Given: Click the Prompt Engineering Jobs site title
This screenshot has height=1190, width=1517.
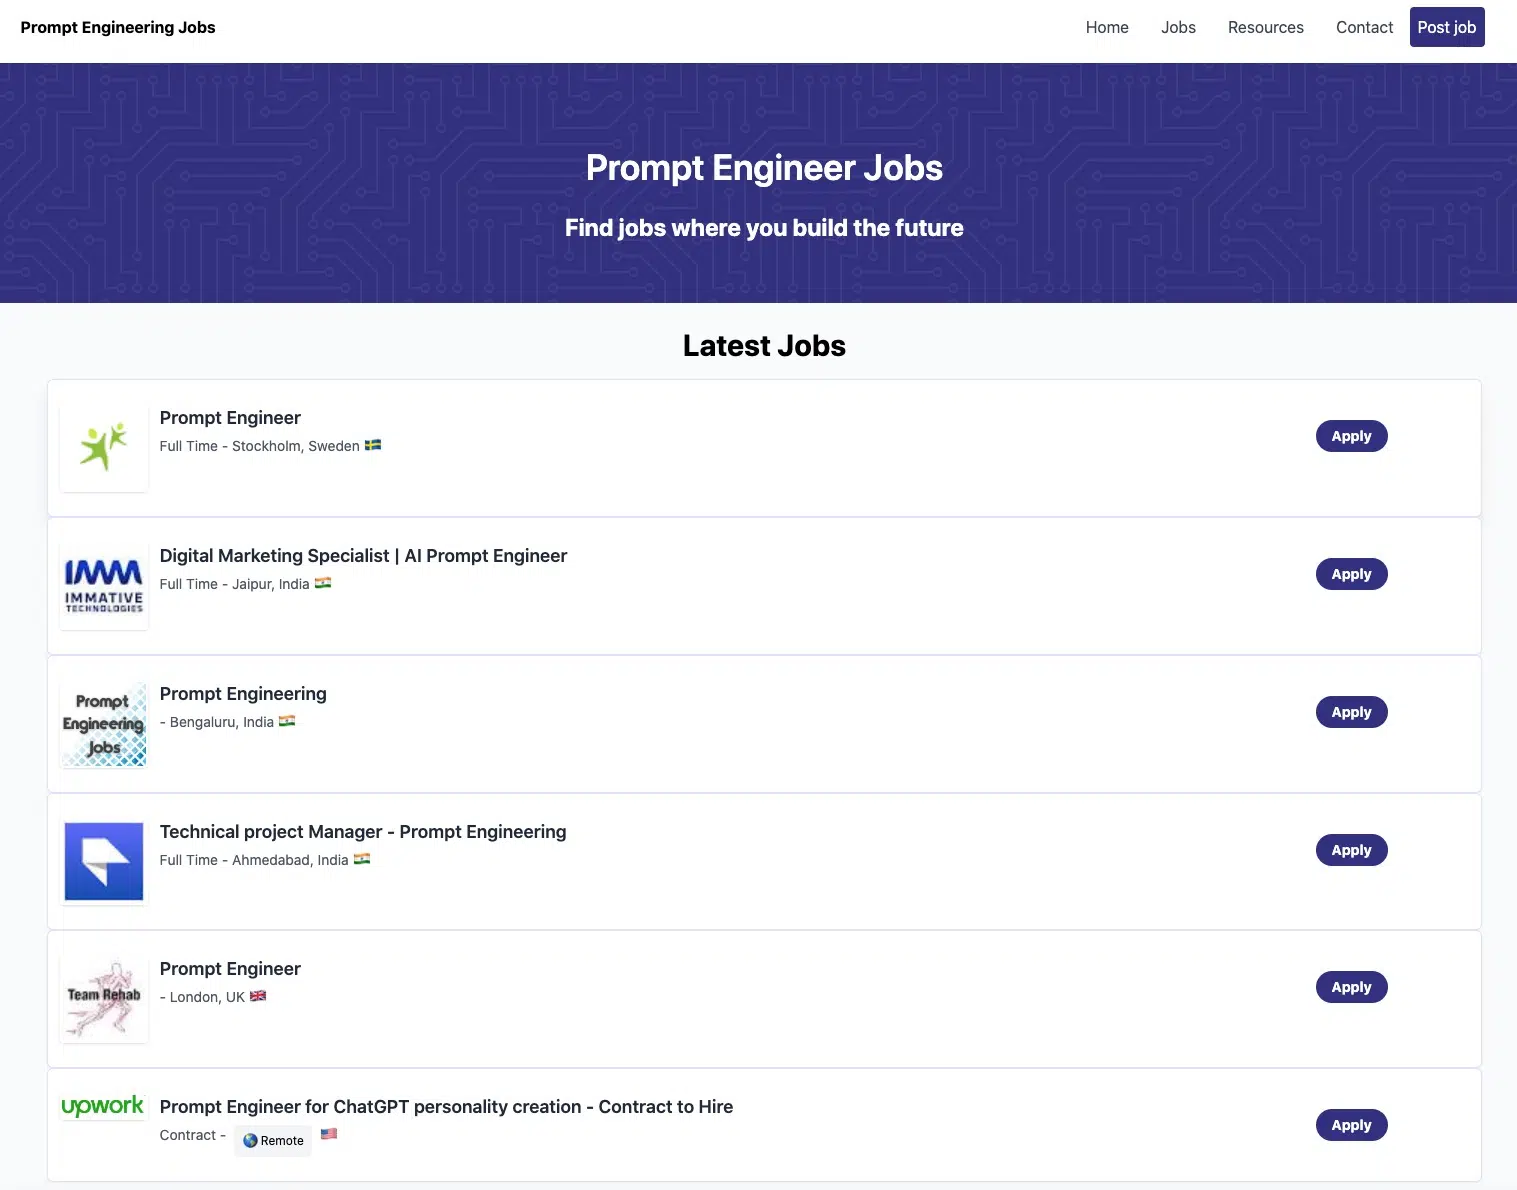Looking at the screenshot, I should coord(117,27).
